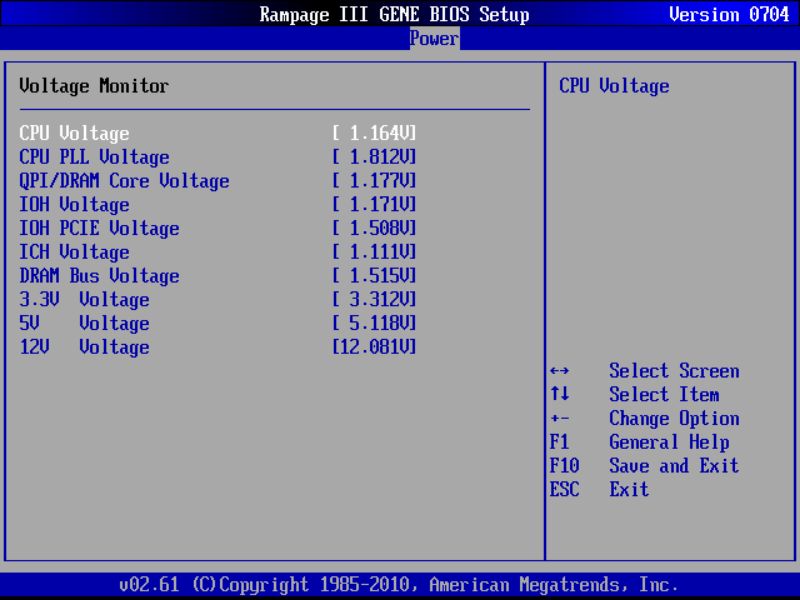Select the 3.3V Voltage label

tap(85, 300)
